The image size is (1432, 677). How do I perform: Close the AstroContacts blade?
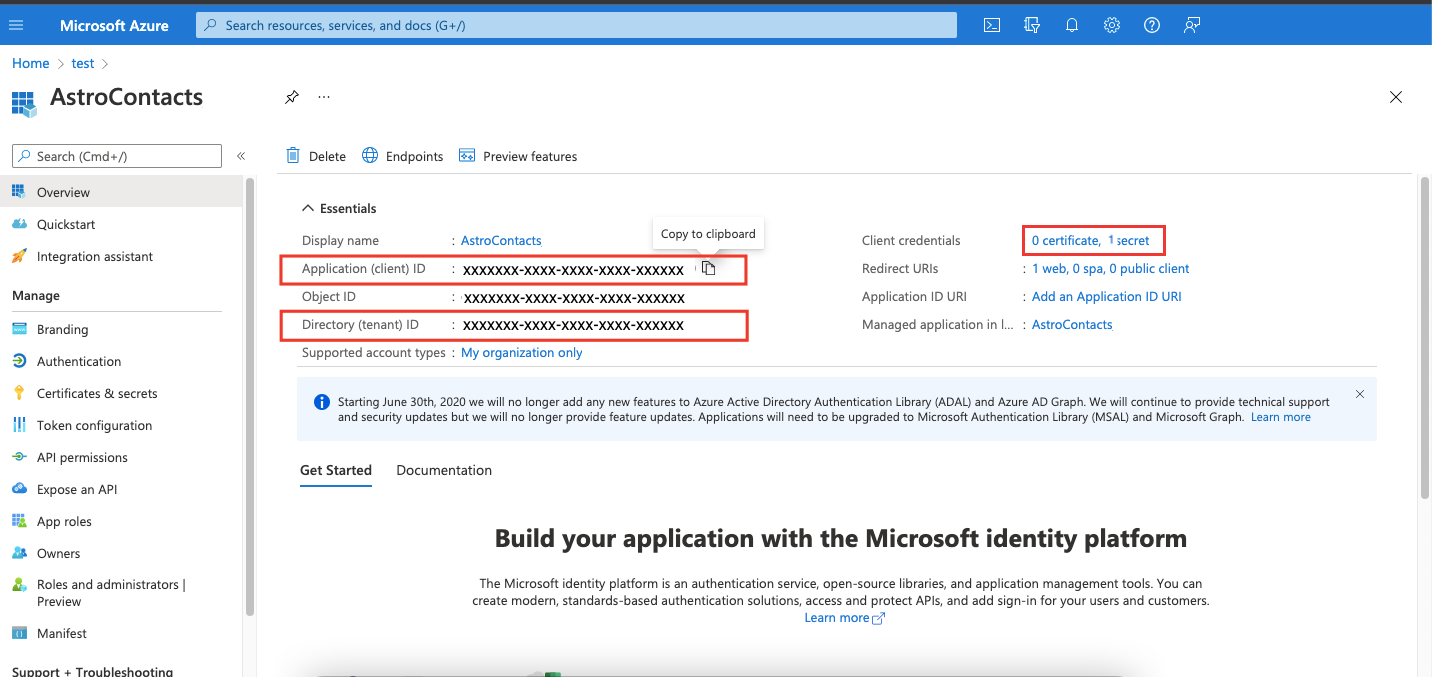click(x=1396, y=97)
